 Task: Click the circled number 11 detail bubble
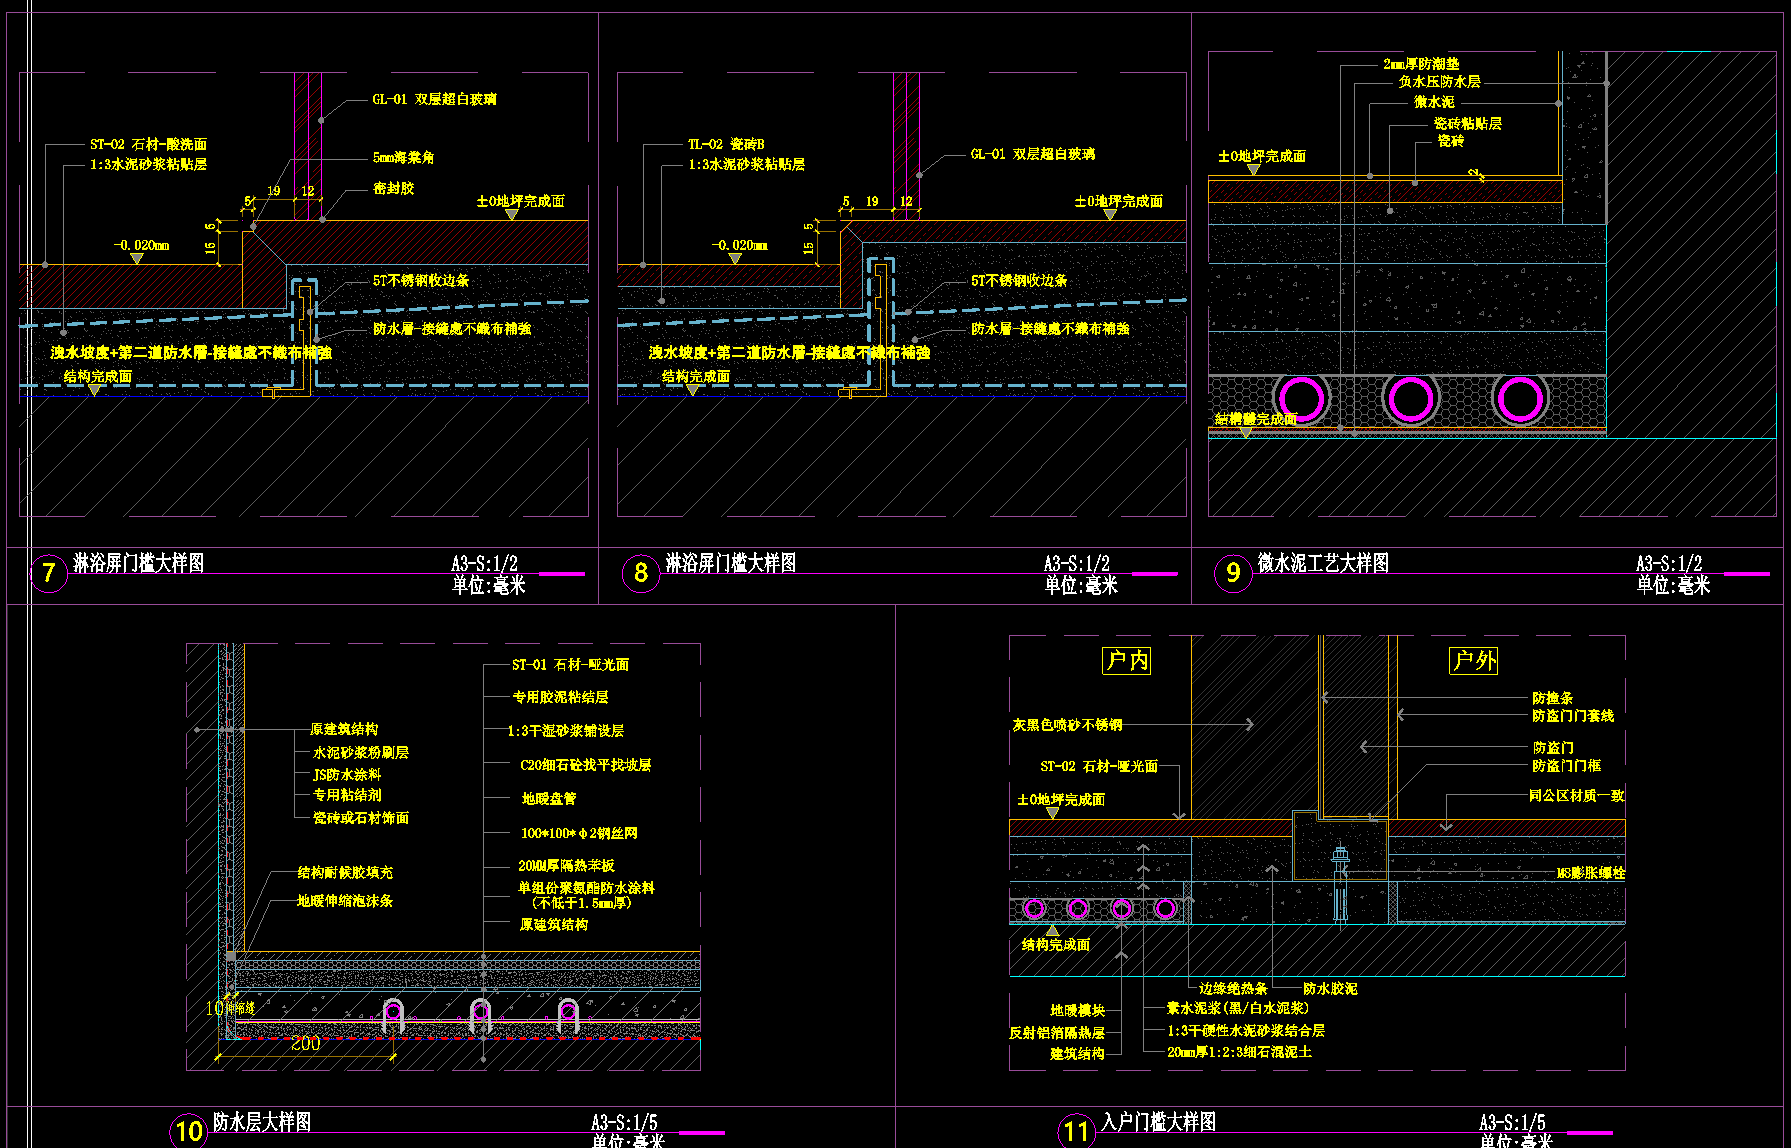(x=1076, y=1130)
